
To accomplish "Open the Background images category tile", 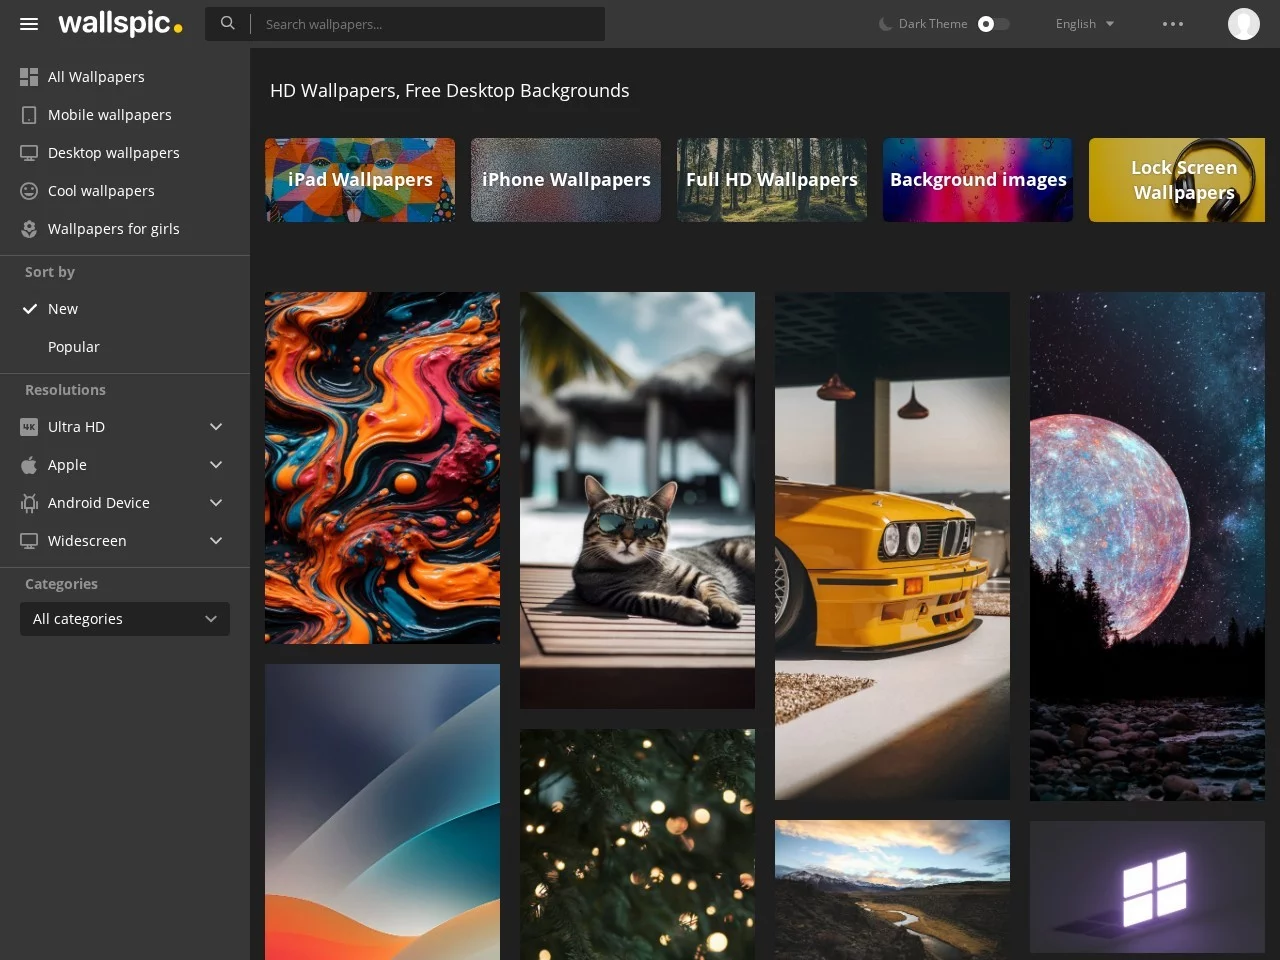I will 977,180.
